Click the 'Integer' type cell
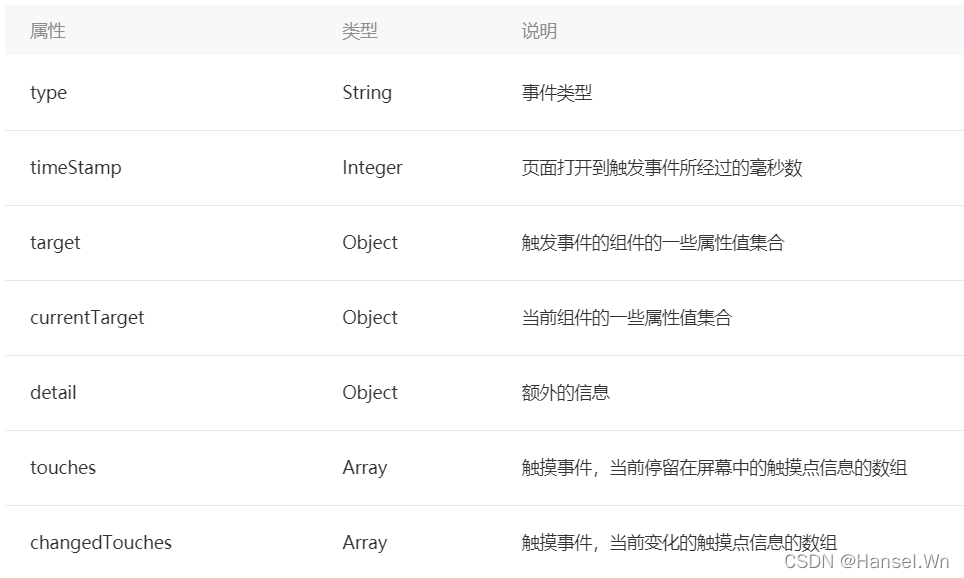 pyautogui.click(x=373, y=168)
